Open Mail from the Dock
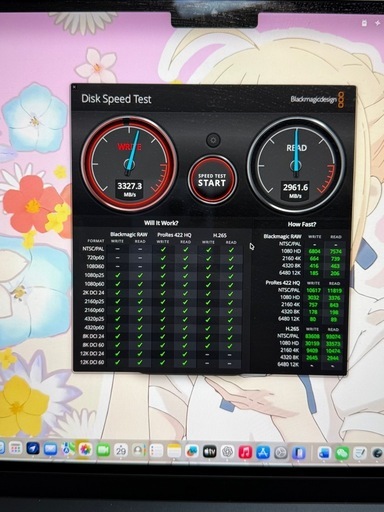 (50, 450)
